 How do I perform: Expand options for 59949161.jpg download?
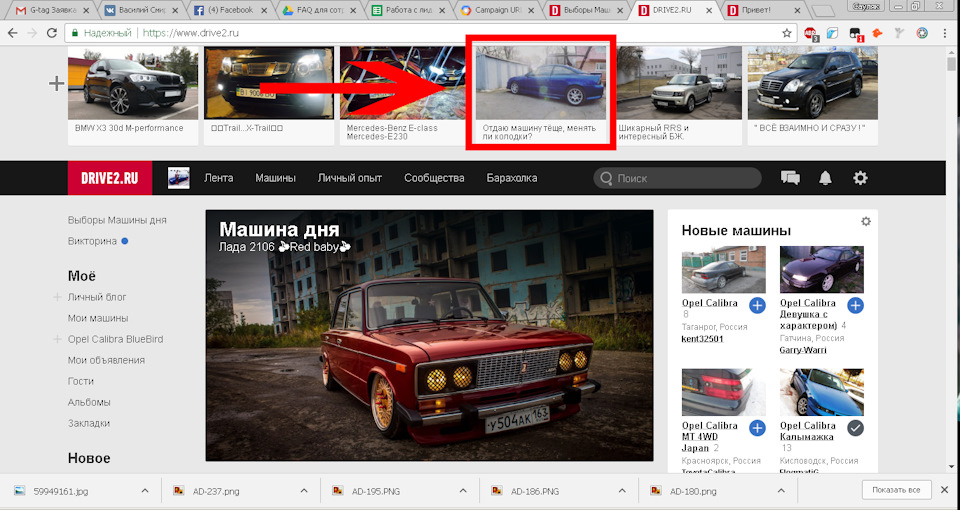pos(145,491)
